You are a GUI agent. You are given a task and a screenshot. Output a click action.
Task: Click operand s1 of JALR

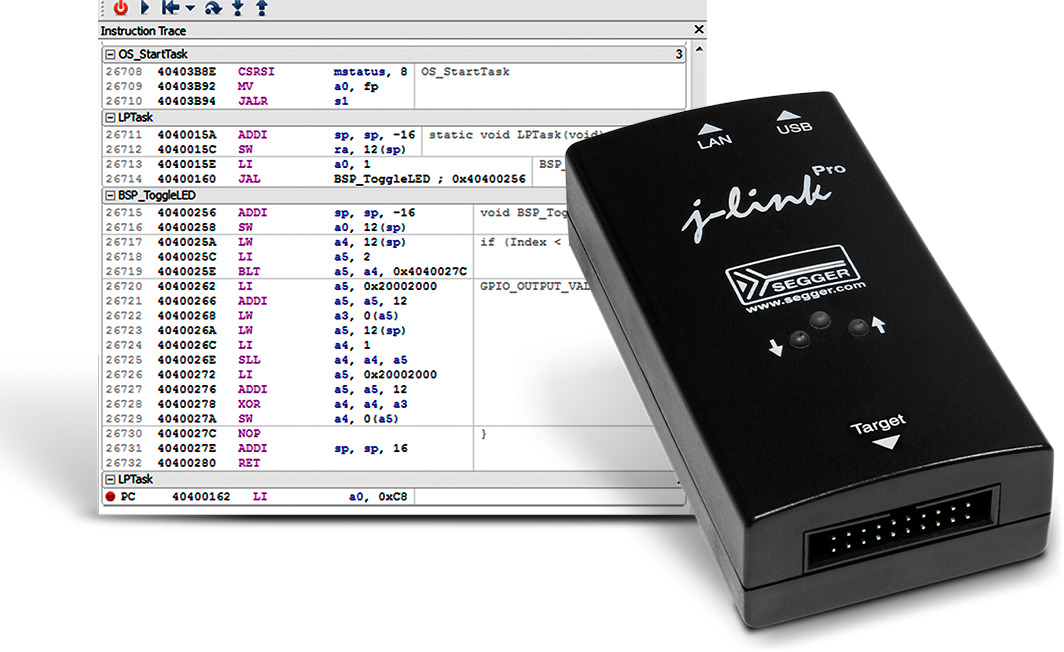341,101
